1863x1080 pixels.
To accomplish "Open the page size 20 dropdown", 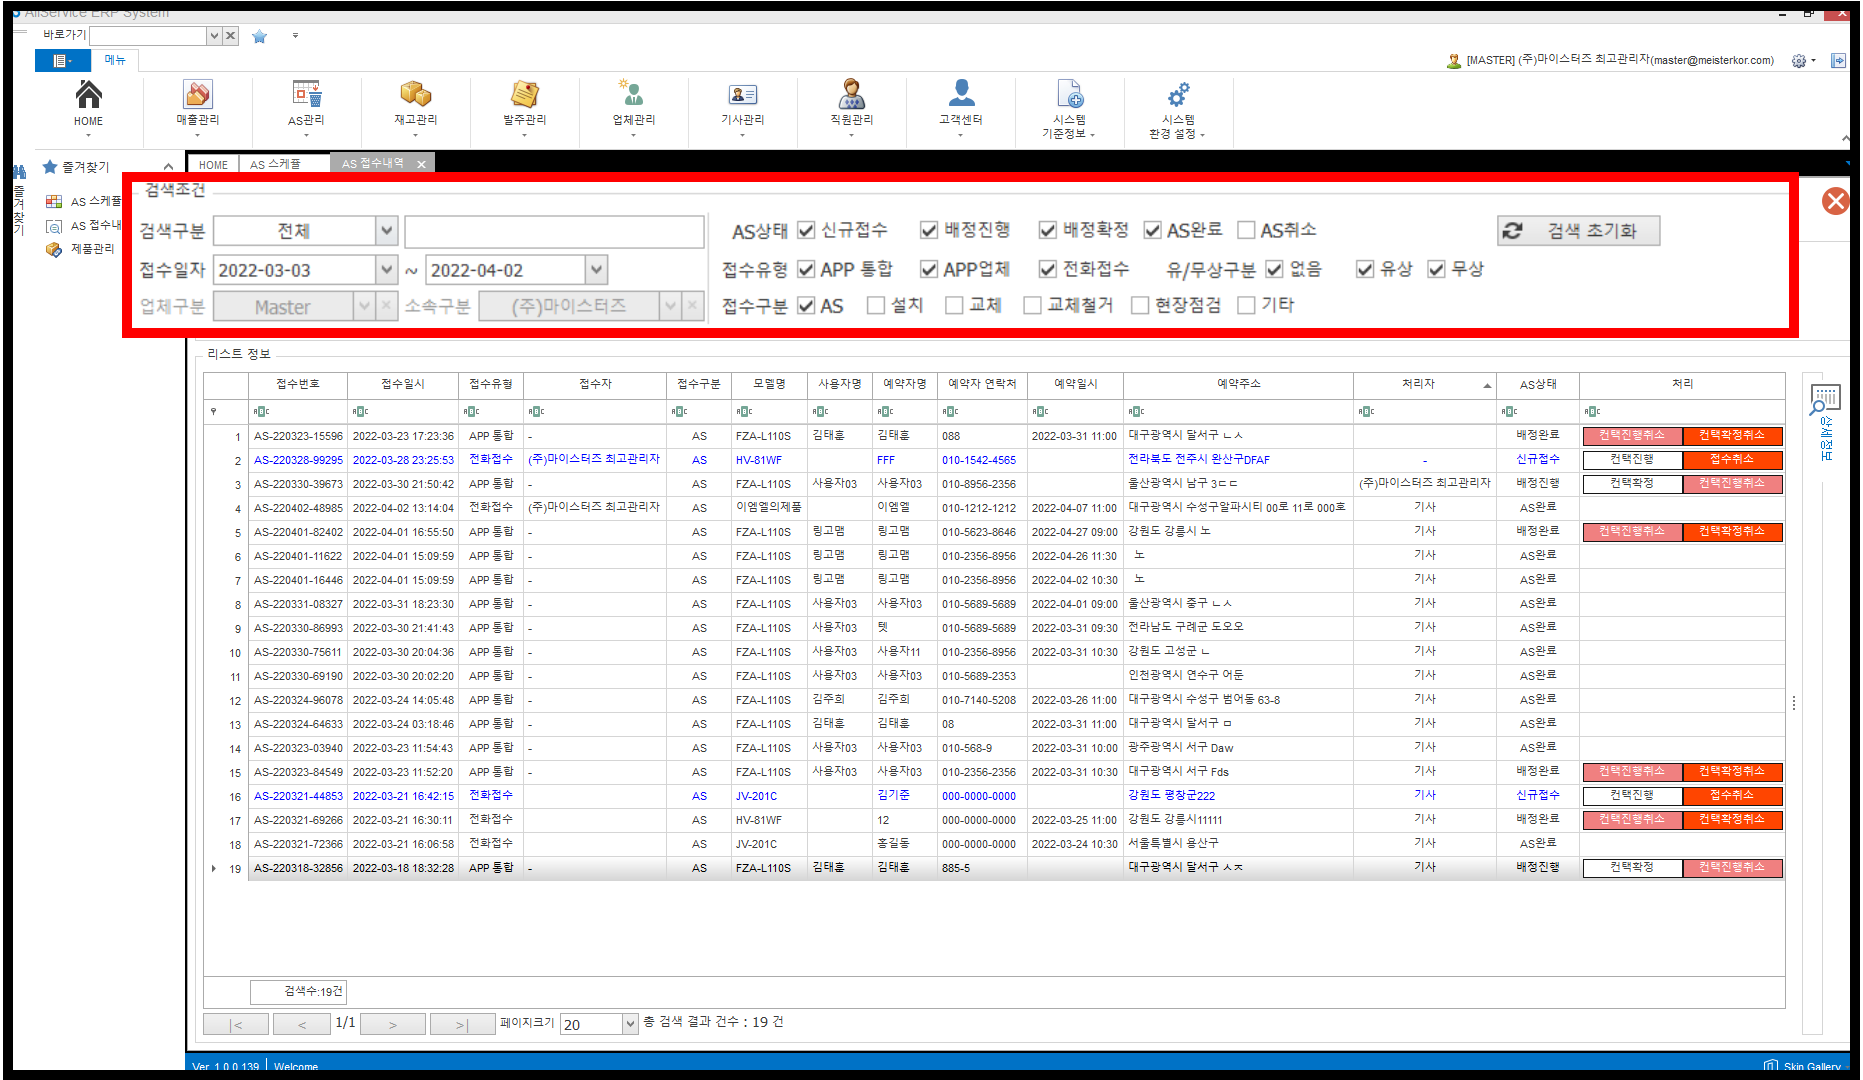I will coord(630,1024).
